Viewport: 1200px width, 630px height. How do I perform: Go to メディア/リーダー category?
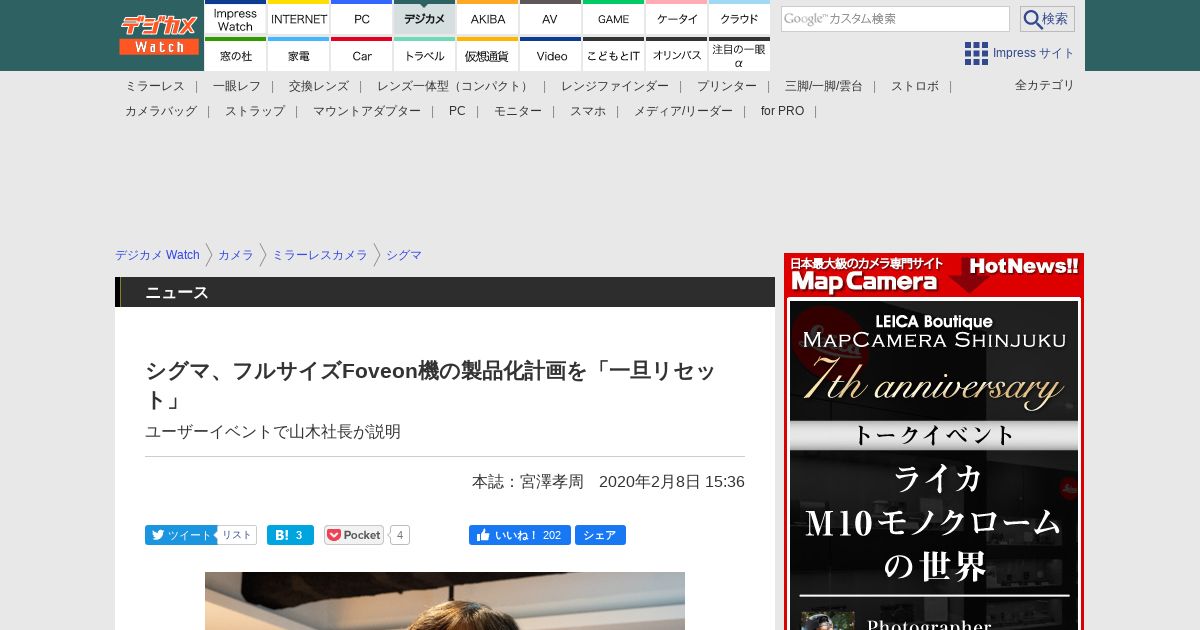[683, 111]
